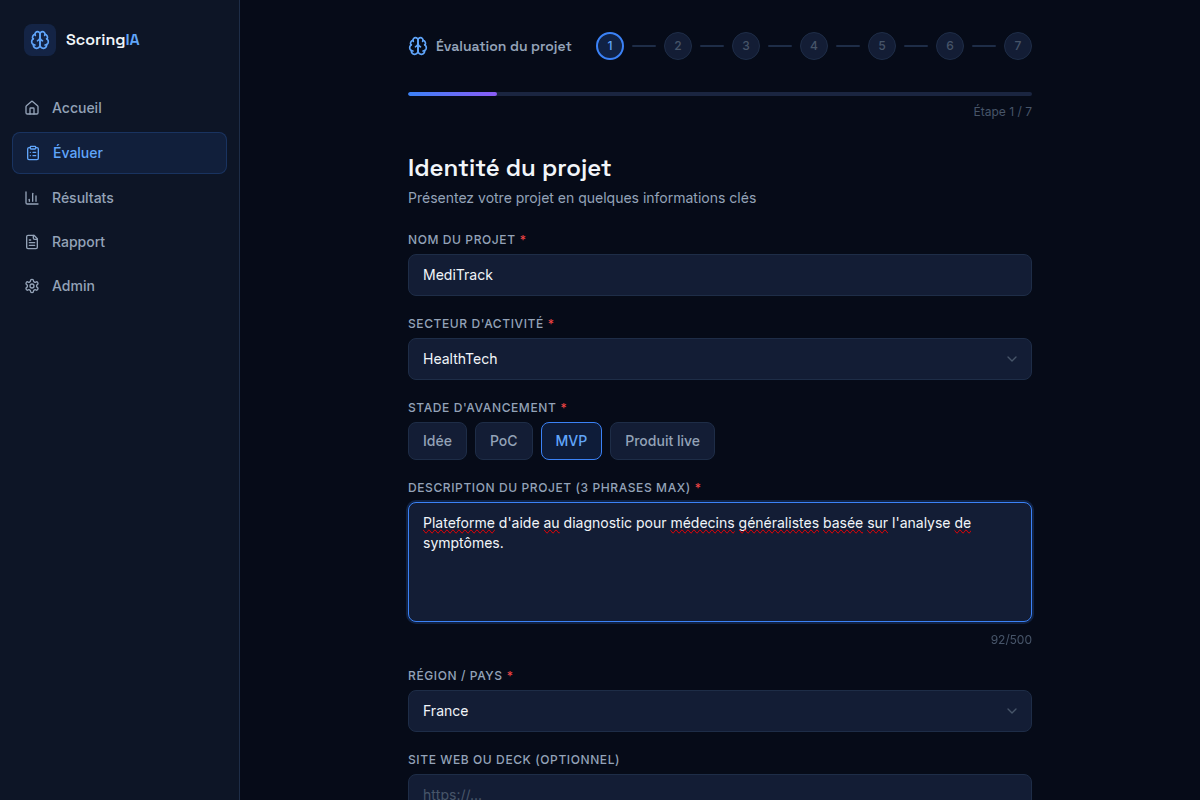Click the subtitle Présentez votre projet text
The width and height of the screenshot is (1200, 800).
click(x=582, y=198)
